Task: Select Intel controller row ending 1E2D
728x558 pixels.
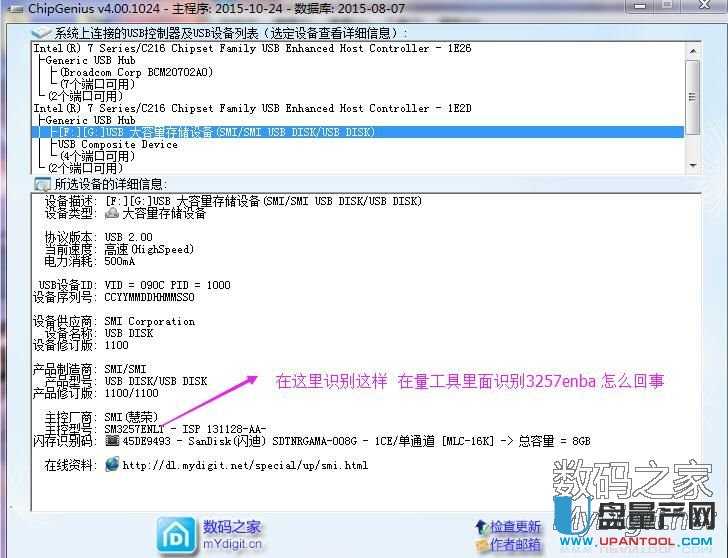Action: [252, 108]
